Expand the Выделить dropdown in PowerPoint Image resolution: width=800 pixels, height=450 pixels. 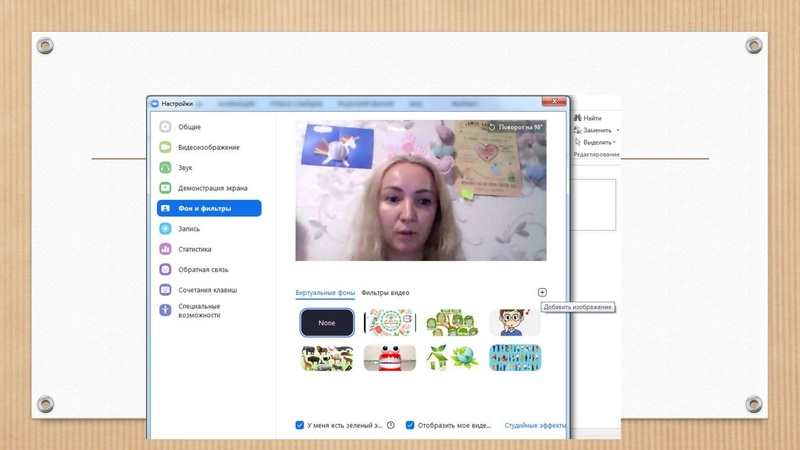click(x=615, y=142)
